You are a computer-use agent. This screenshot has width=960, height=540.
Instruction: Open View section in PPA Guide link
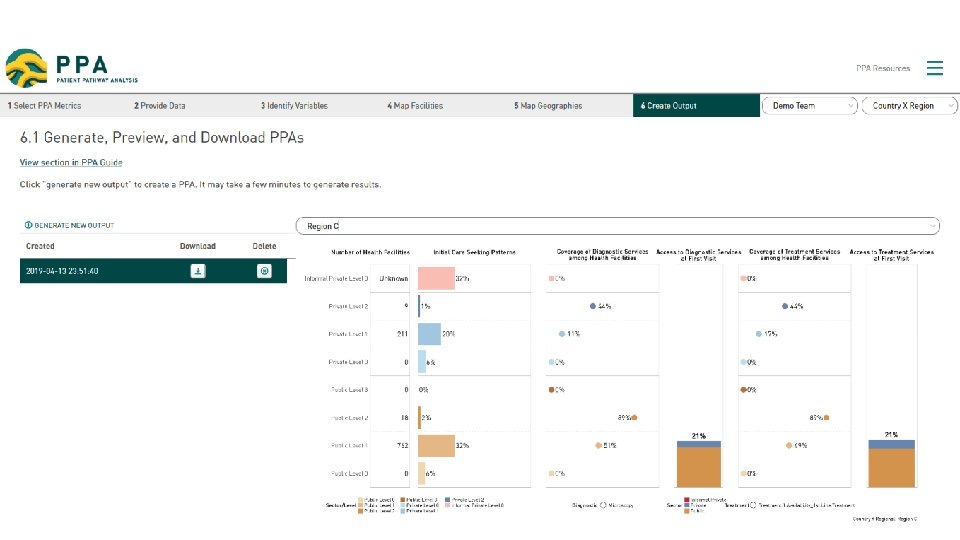coord(71,162)
